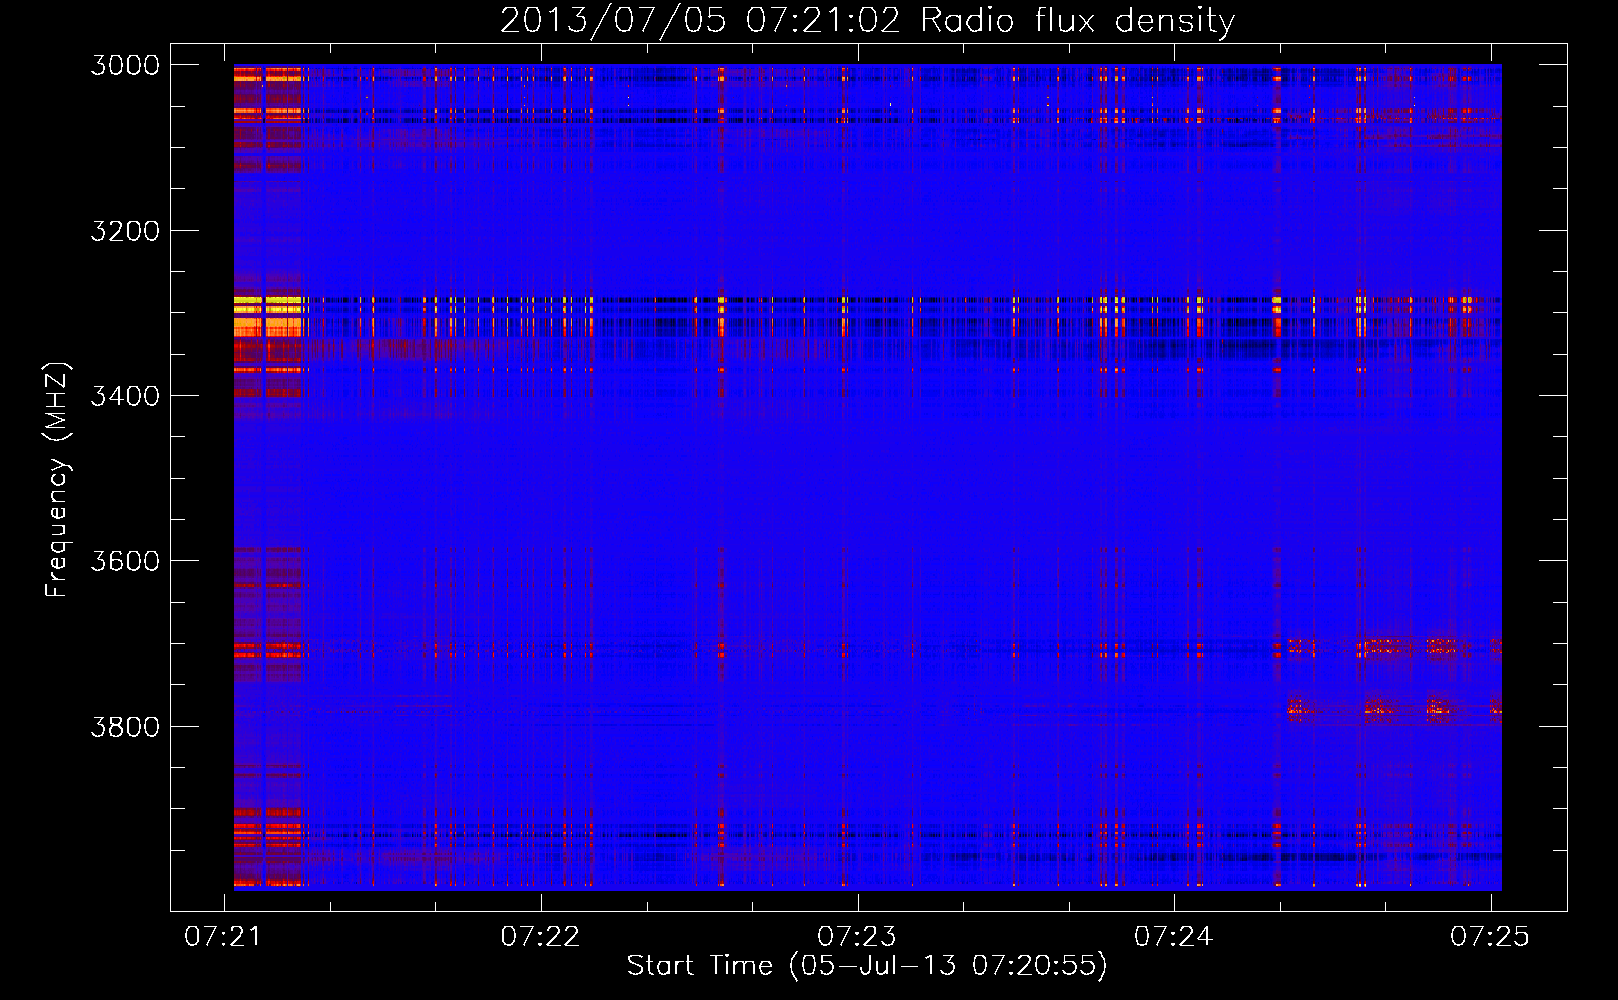
Task: Click the 3200 frequency tick label
Action: pyautogui.click(x=125, y=231)
